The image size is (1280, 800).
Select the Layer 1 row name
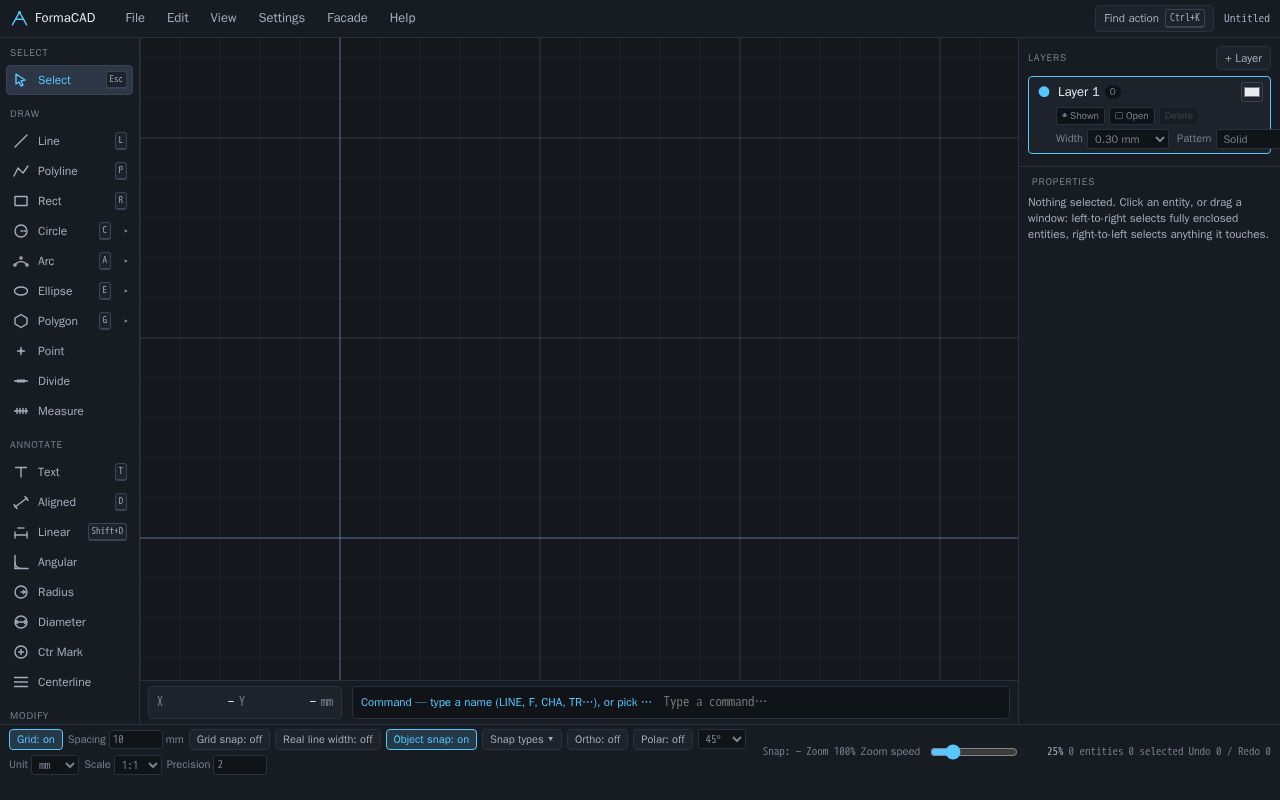(1078, 92)
